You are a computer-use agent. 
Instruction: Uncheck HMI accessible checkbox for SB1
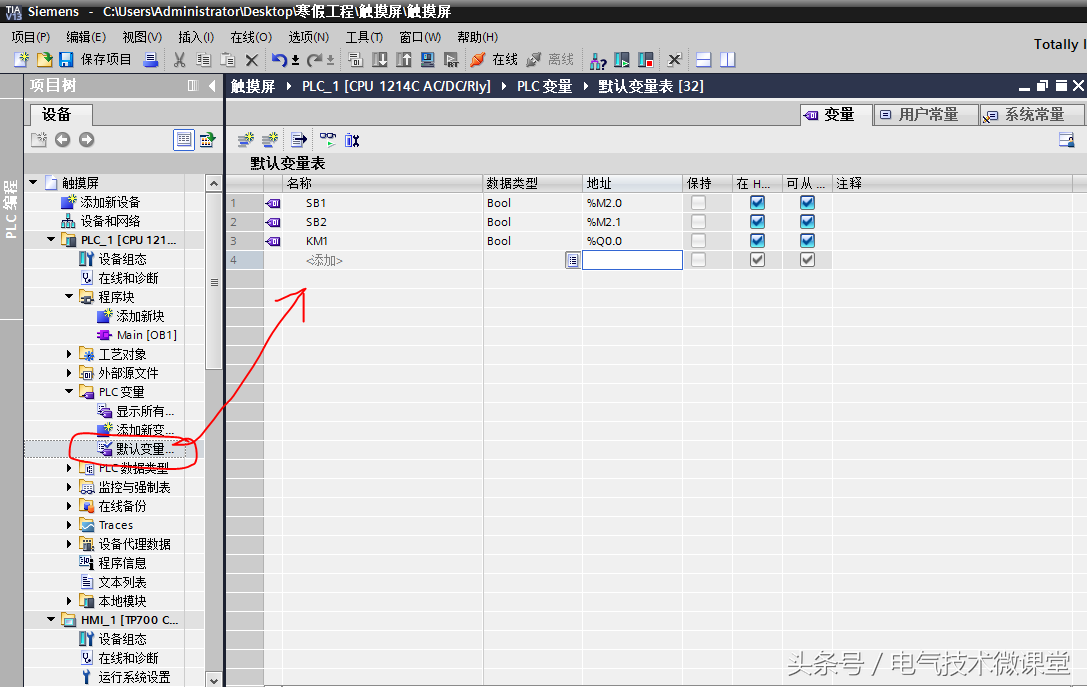point(808,202)
